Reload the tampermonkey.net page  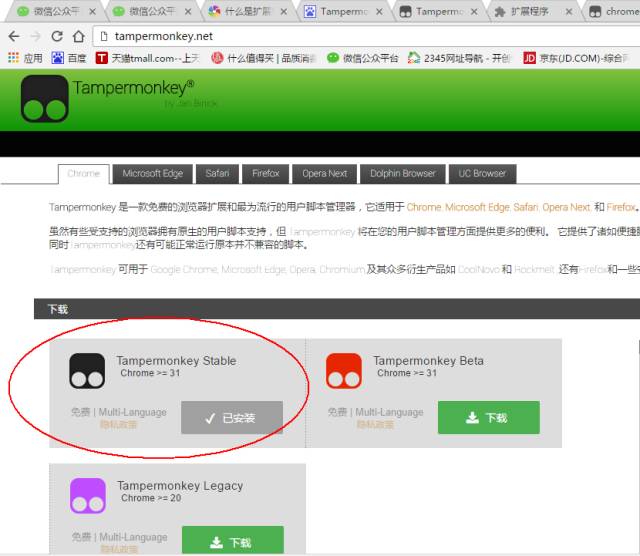(57, 36)
